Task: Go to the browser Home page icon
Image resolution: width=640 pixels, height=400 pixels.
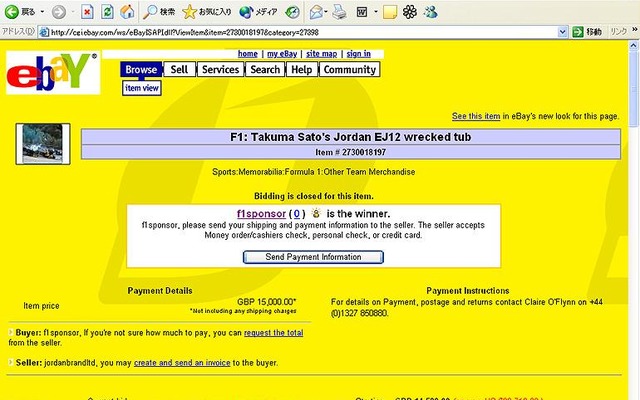Action: pyautogui.click(x=127, y=12)
